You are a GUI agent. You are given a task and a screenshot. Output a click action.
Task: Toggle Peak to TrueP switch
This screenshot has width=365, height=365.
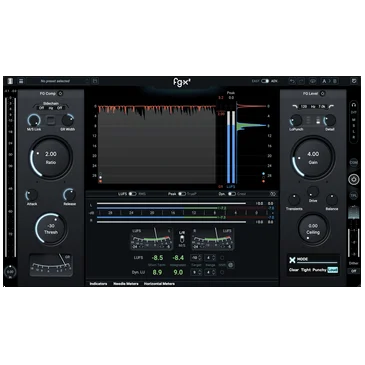click(182, 194)
